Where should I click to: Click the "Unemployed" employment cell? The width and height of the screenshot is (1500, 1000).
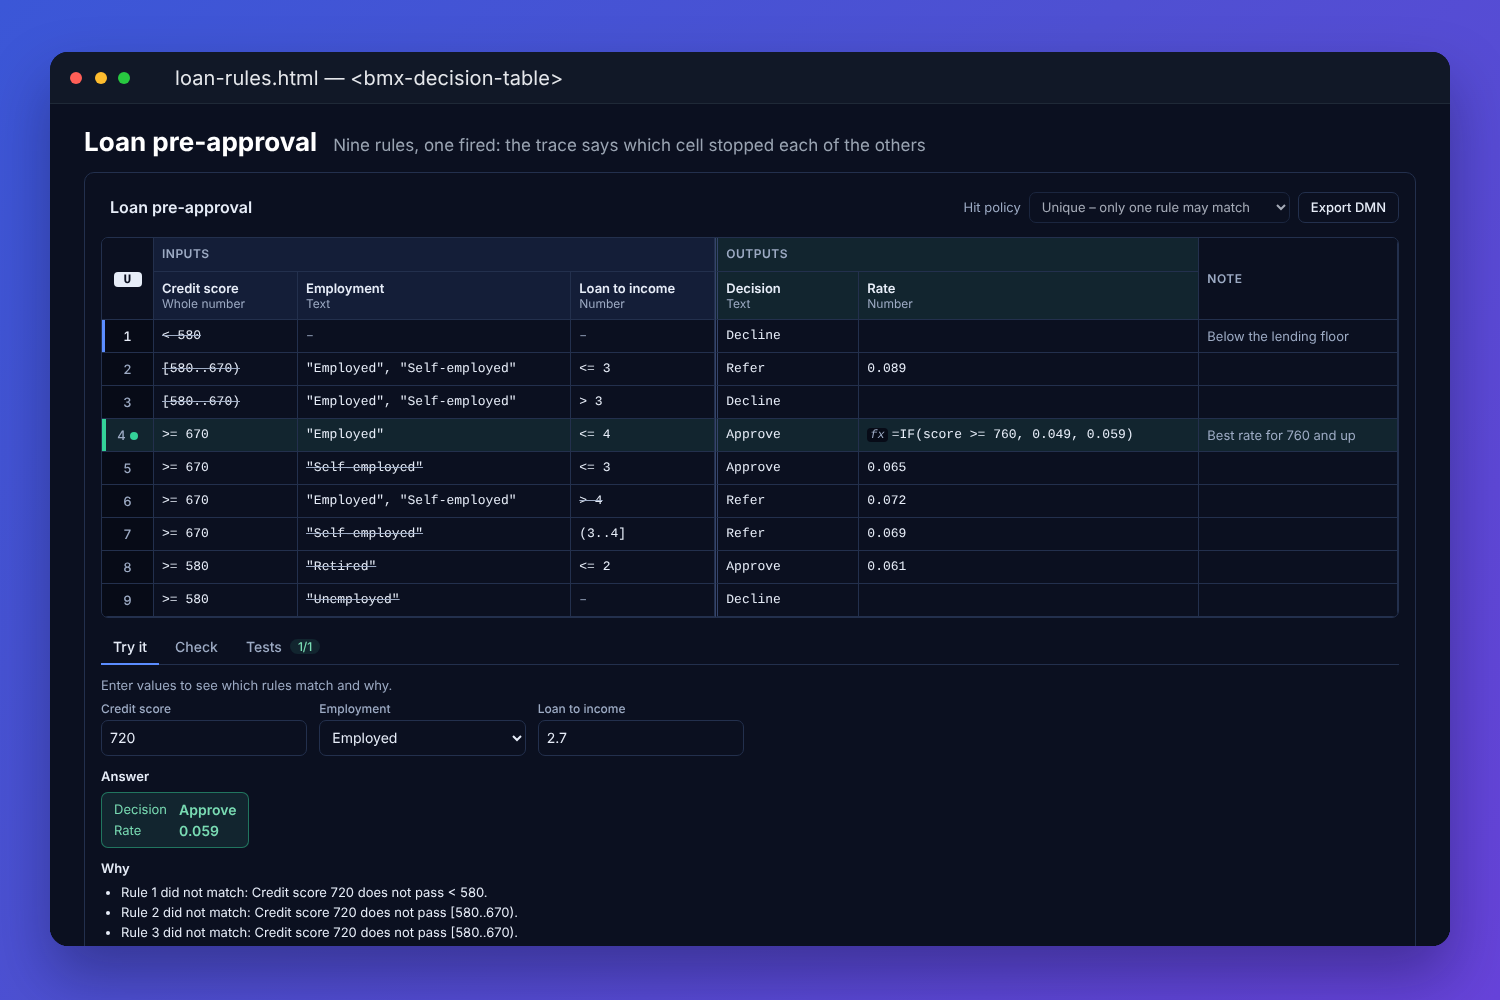[434, 600]
